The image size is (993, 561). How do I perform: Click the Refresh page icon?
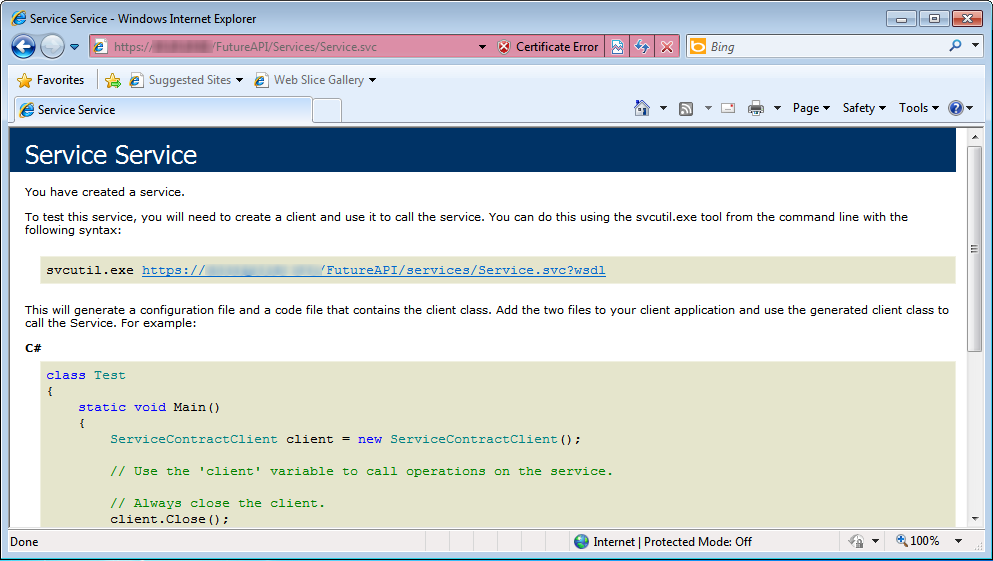coord(642,47)
